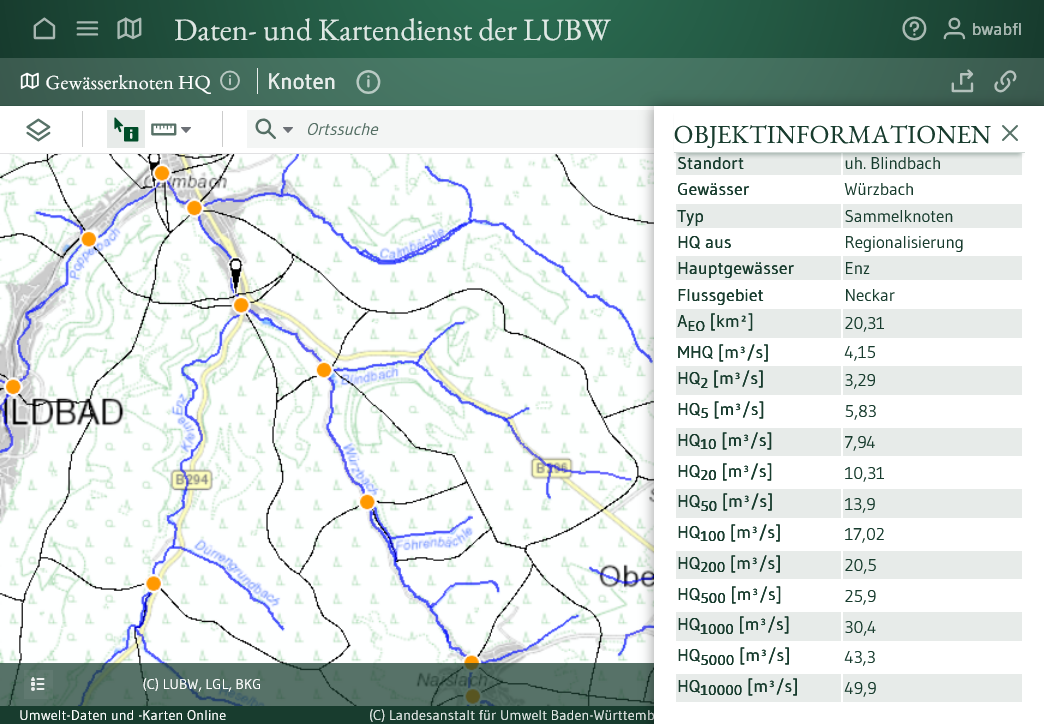
Task: Open the legend list icon
Action: click(x=38, y=684)
